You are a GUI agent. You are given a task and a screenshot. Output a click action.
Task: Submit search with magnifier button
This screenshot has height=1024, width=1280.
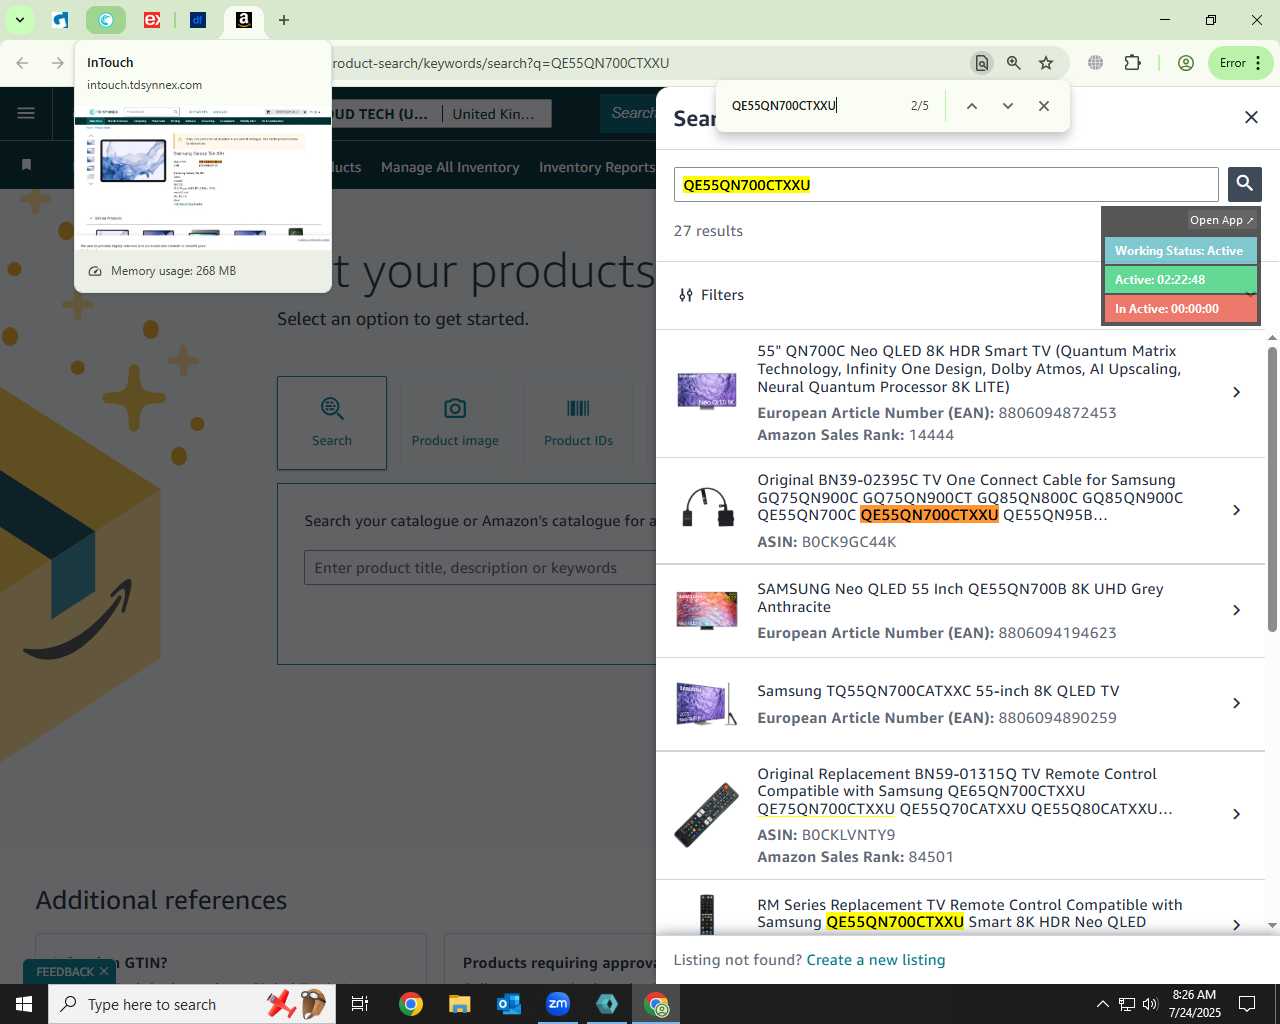(1245, 184)
